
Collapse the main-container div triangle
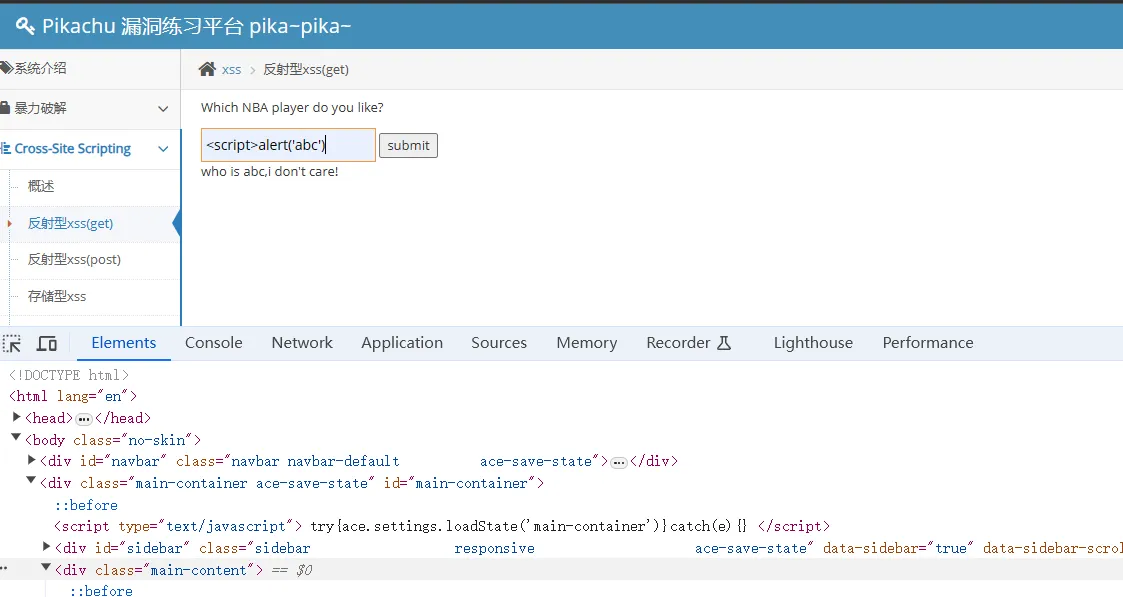tap(31, 480)
